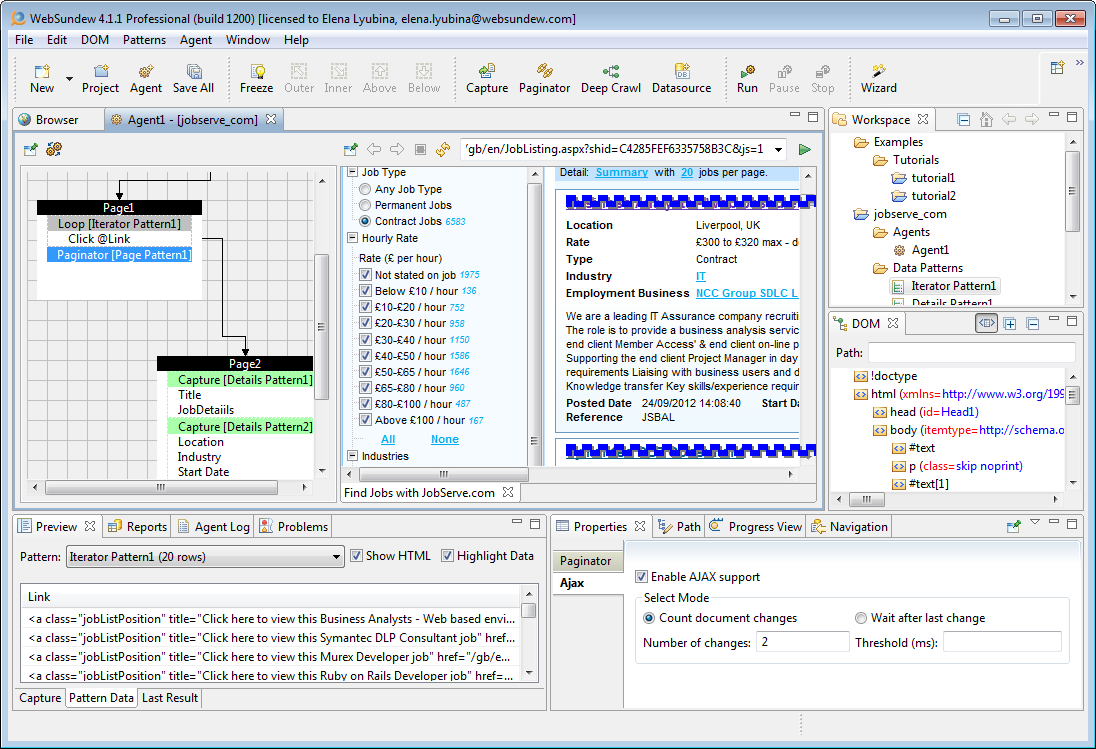Image resolution: width=1096 pixels, height=749 pixels.
Task: Click None link under hourly rates
Action: coord(445,439)
